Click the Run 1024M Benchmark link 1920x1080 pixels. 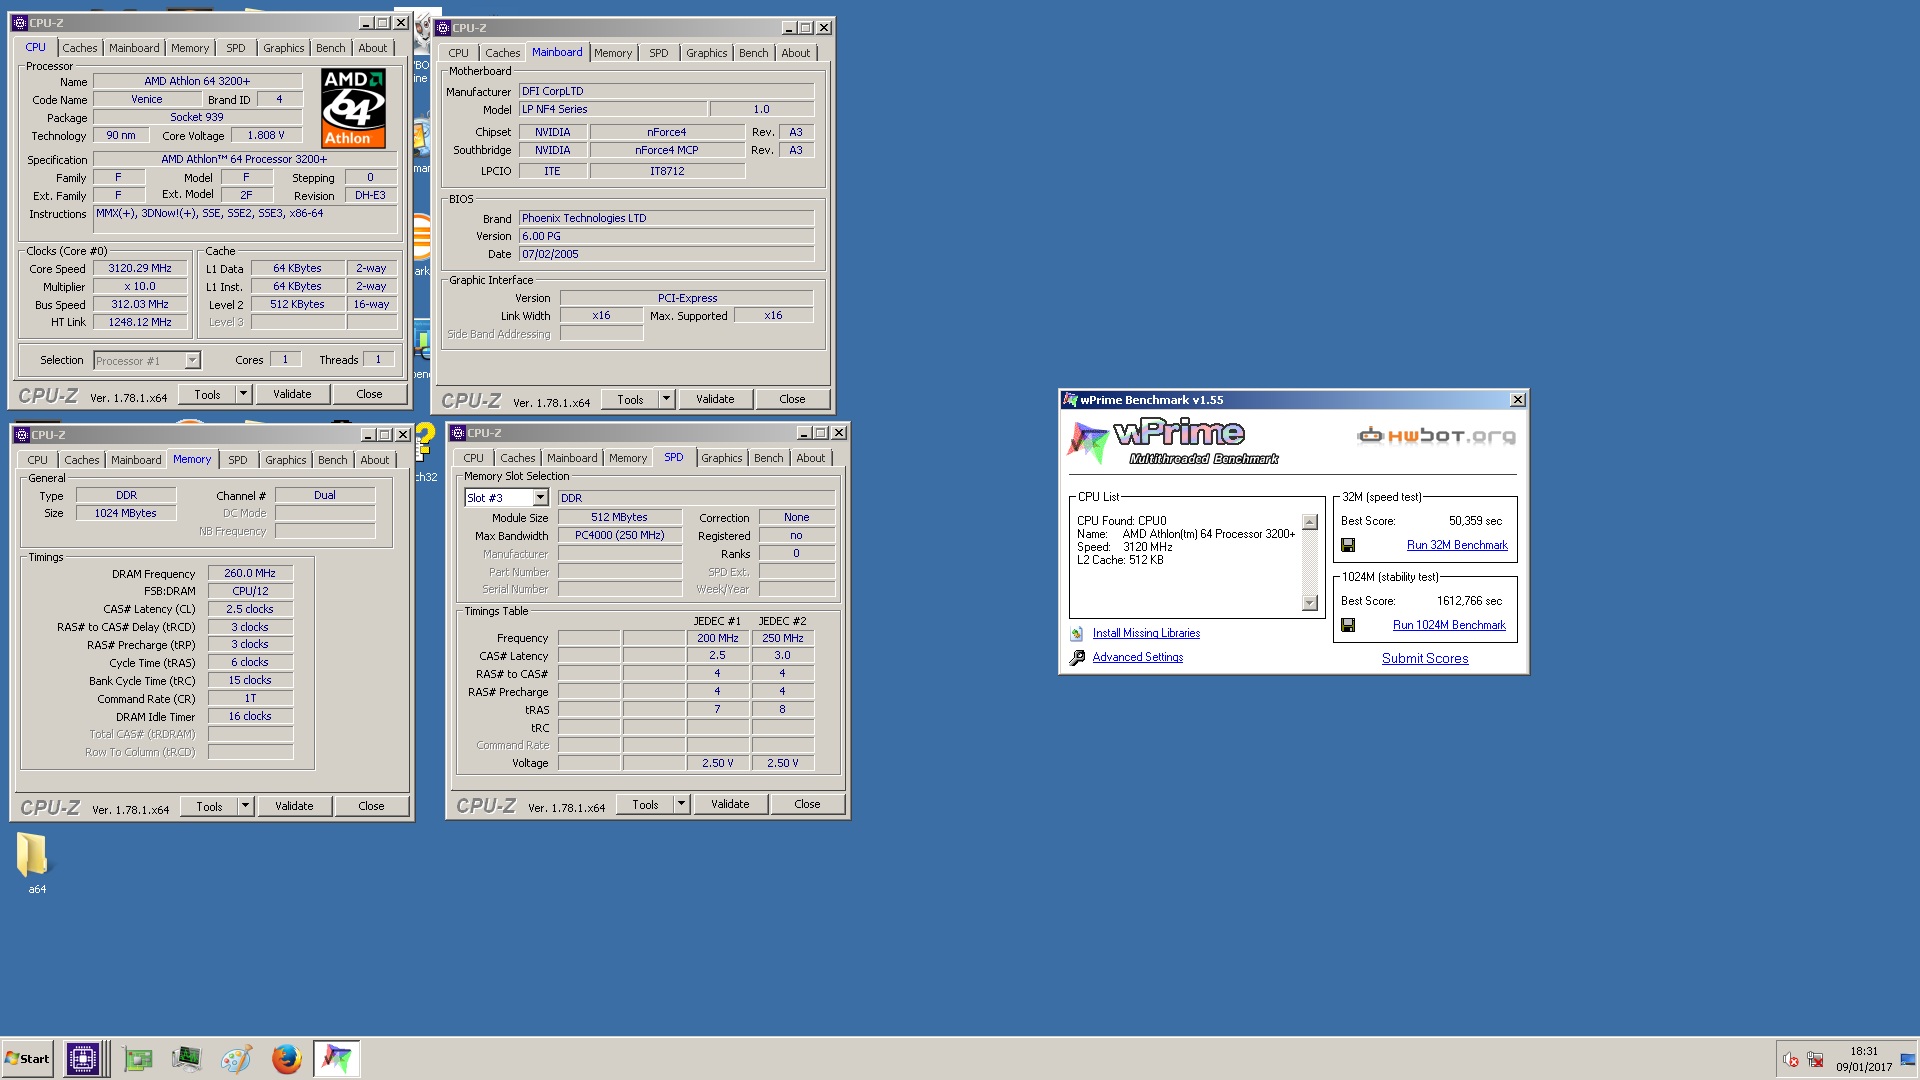[x=1449, y=625]
